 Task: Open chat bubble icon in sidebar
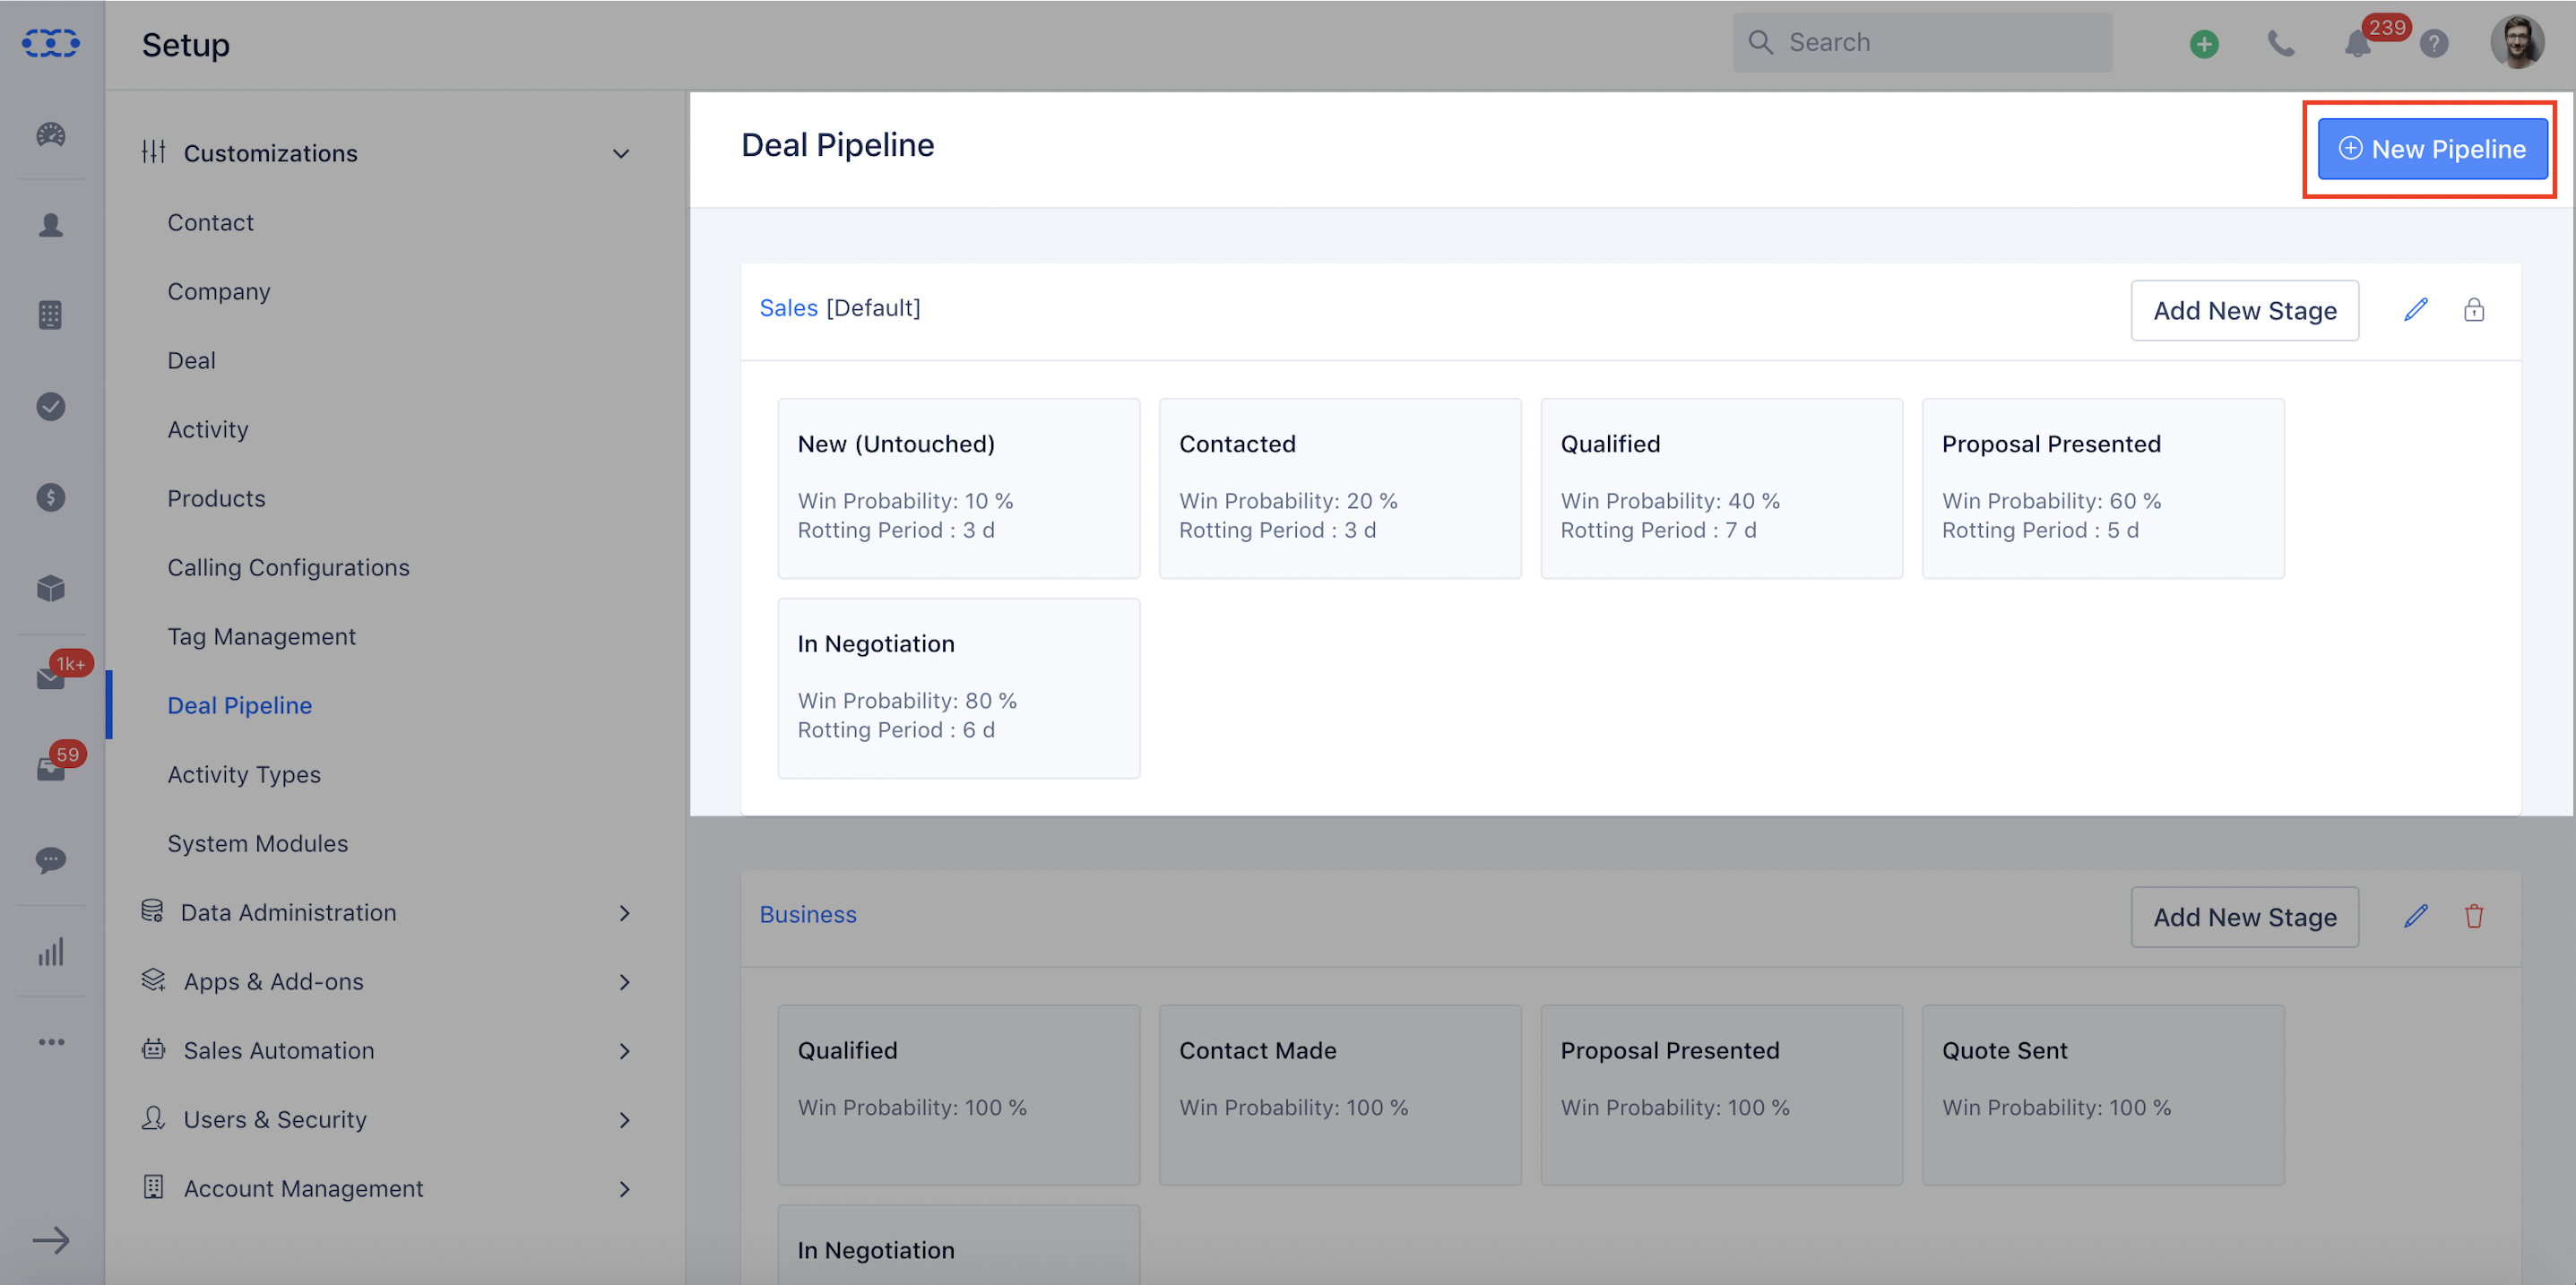point(51,860)
